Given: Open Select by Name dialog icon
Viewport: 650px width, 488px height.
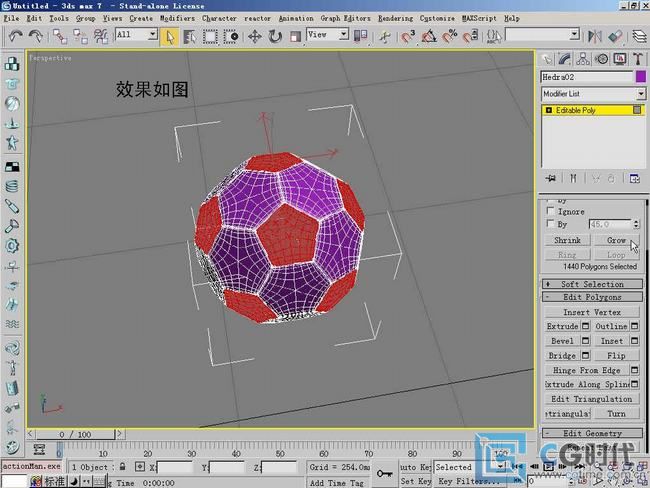Looking at the screenshot, I should (190, 36).
